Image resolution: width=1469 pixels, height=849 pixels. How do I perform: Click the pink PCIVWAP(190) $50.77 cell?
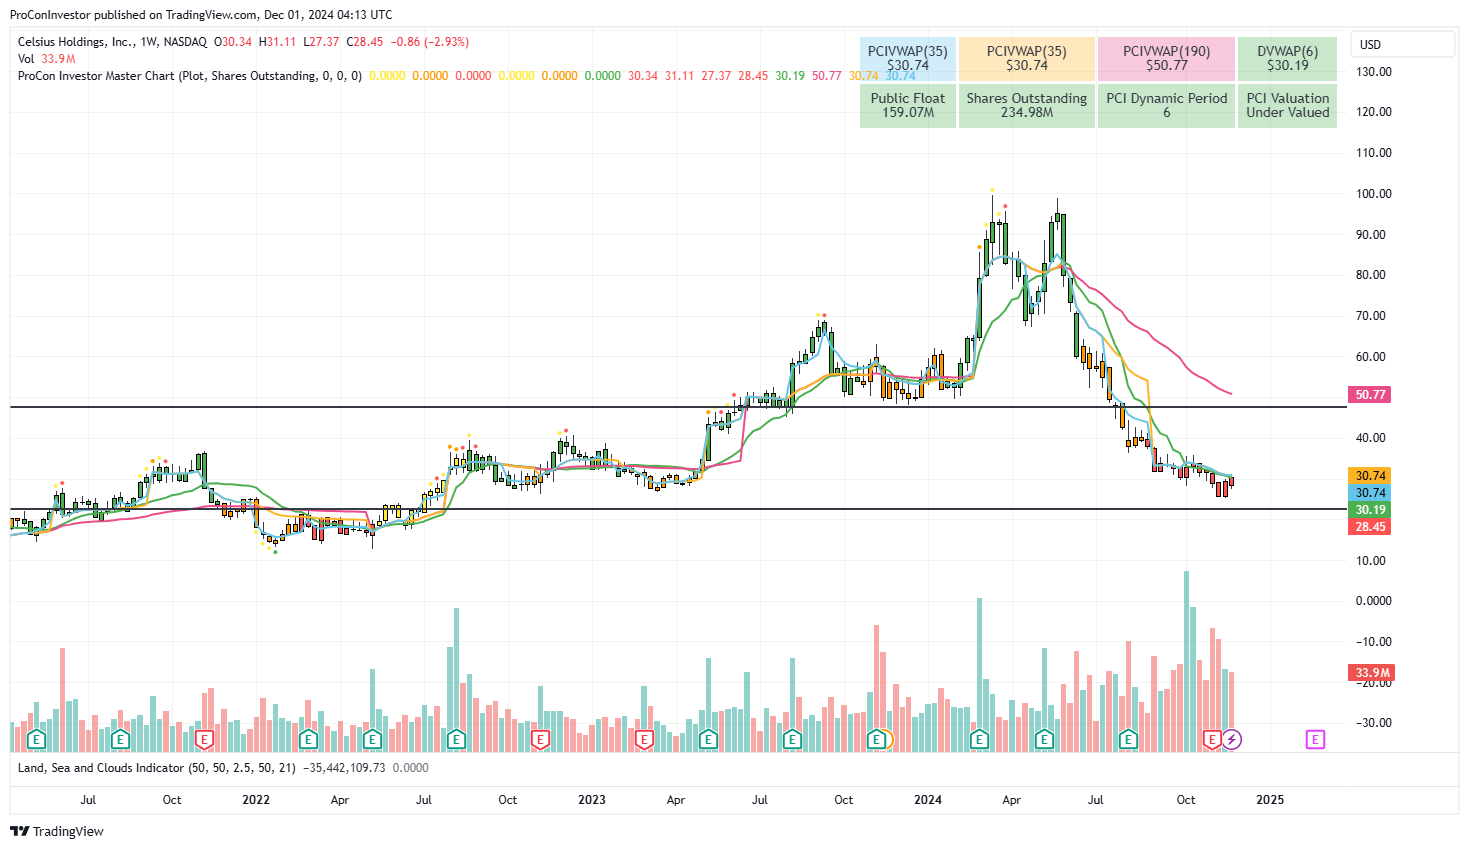pyautogui.click(x=1166, y=59)
